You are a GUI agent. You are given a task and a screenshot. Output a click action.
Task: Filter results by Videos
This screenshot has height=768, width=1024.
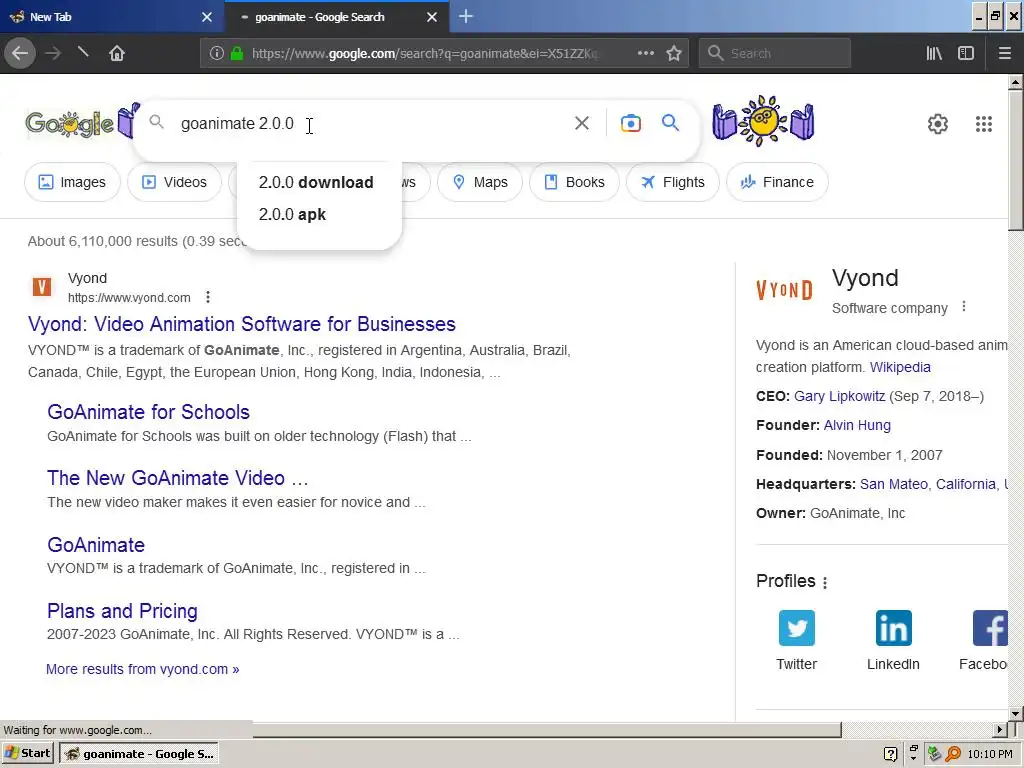tap(174, 182)
